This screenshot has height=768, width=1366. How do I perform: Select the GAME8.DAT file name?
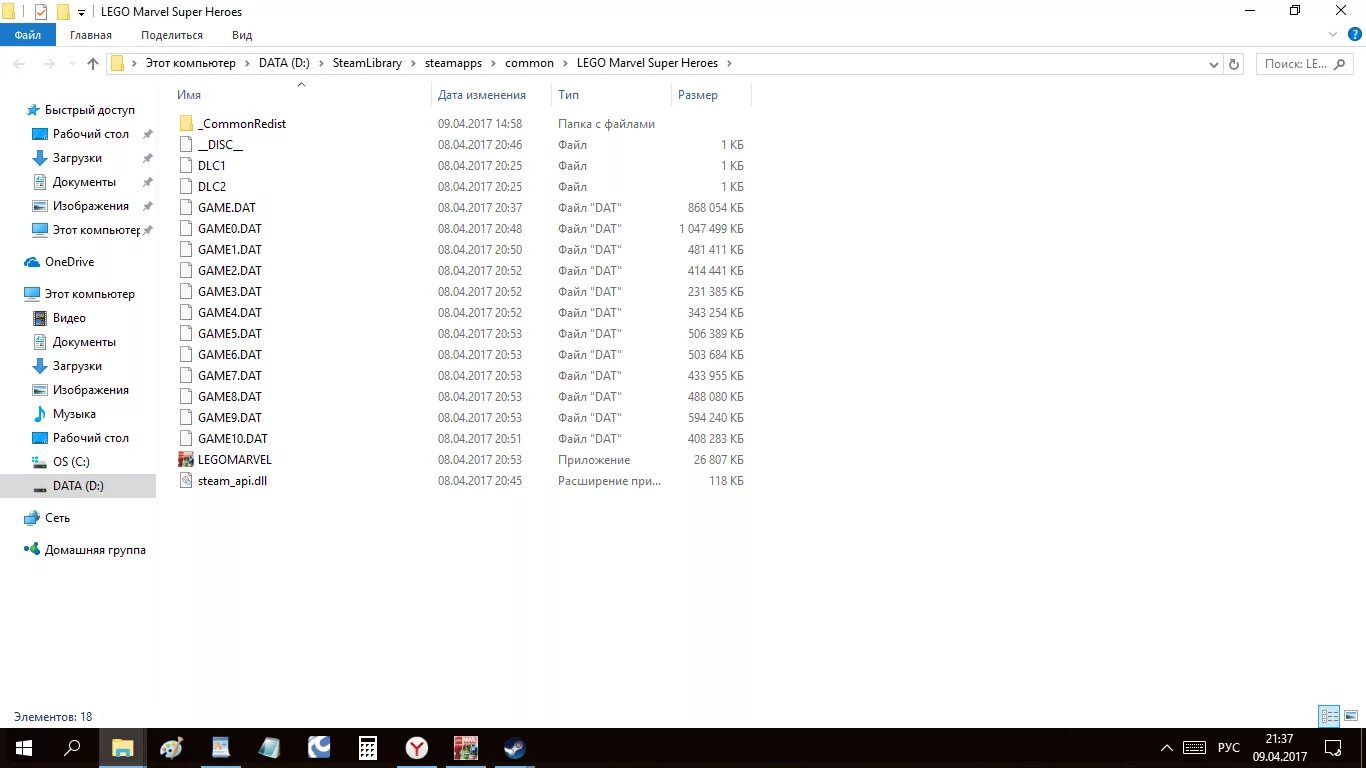pos(230,397)
